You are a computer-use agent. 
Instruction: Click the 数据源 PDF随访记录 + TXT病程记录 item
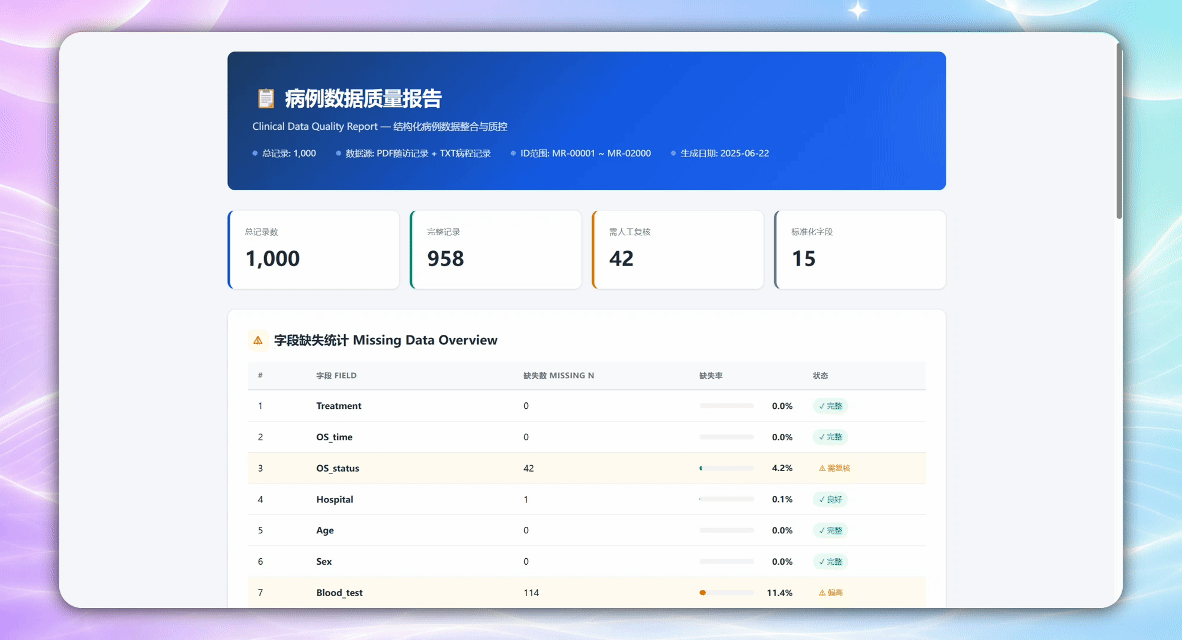click(x=413, y=153)
